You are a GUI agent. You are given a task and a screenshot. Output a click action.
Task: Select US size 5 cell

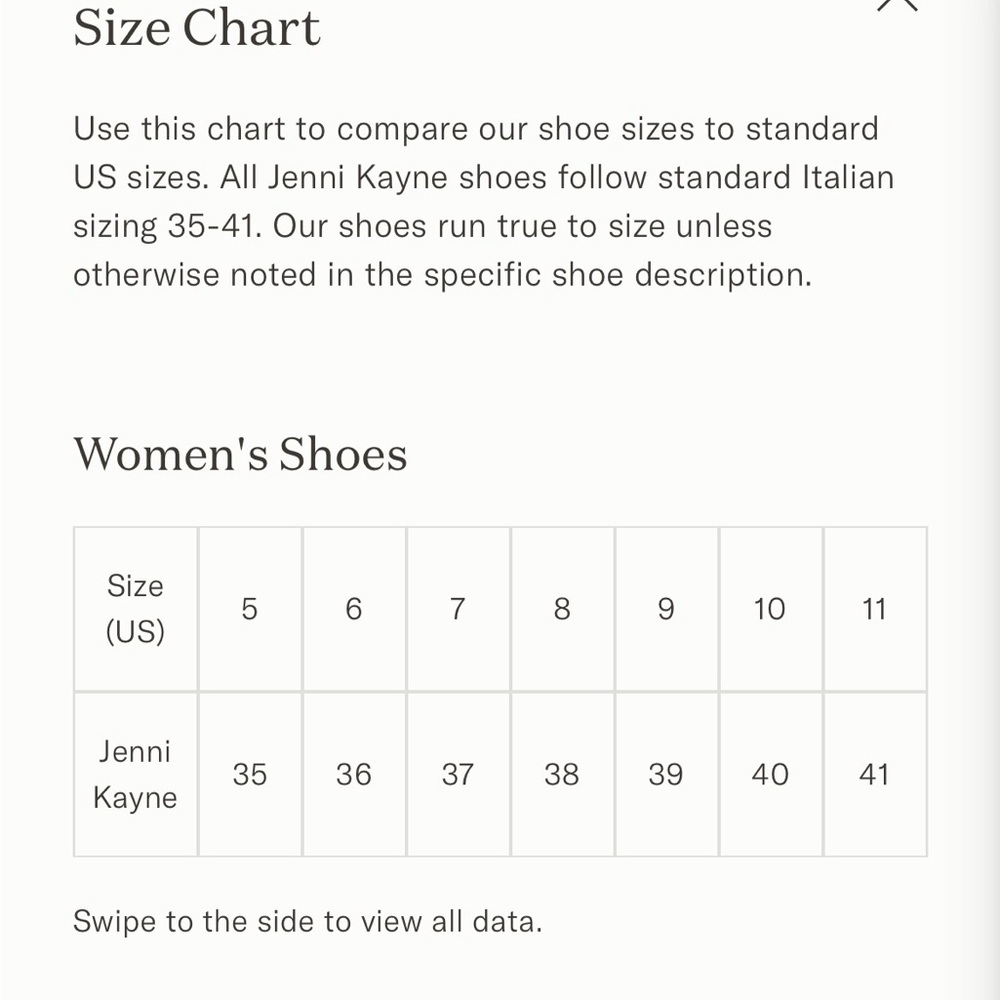[x=250, y=609]
